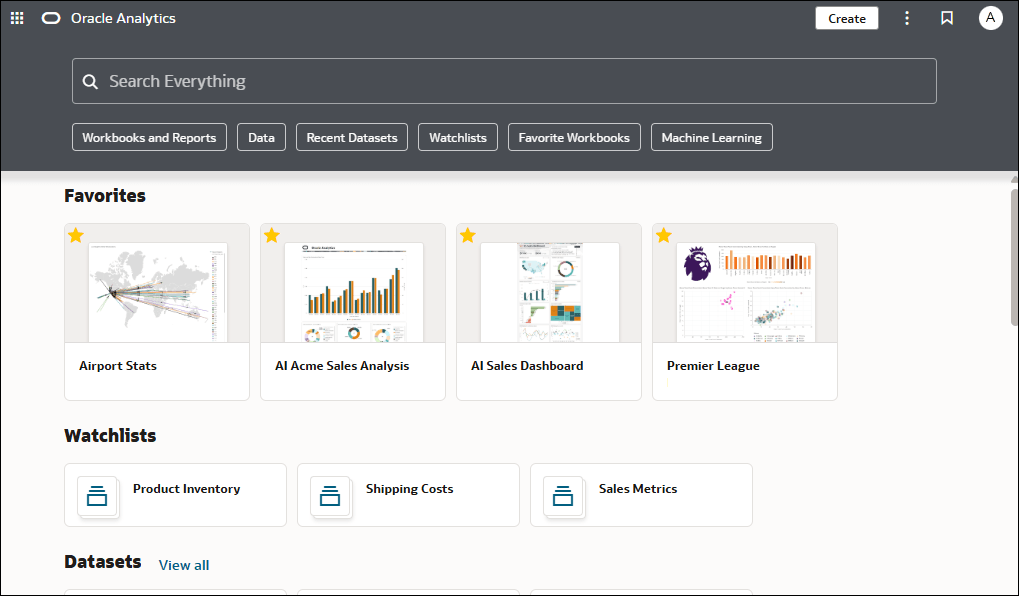Click the Sales Metrics watchlist icon
The height and width of the screenshot is (596, 1019).
[x=563, y=495]
